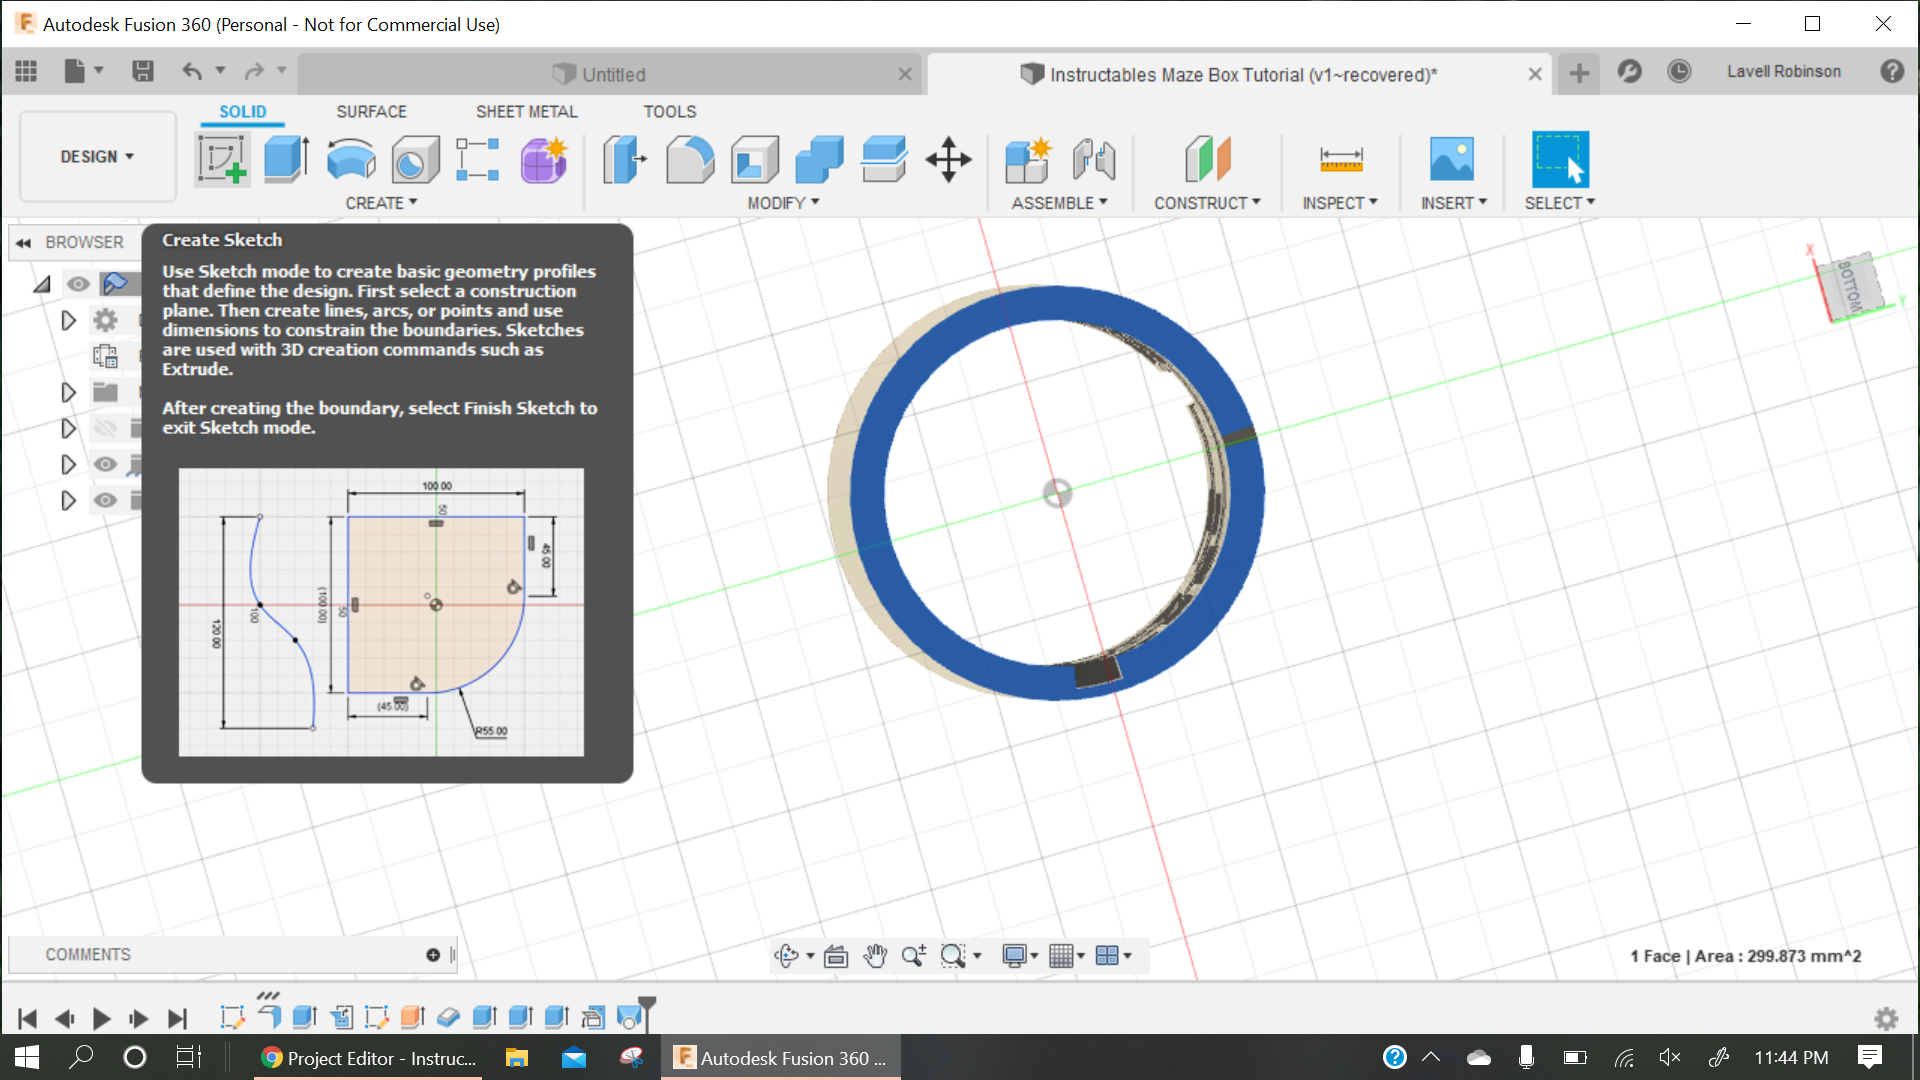Viewport: 1920px width, 1080px height.
Task: Open the CREATE dropdown menu
Action: coord(381,203)
